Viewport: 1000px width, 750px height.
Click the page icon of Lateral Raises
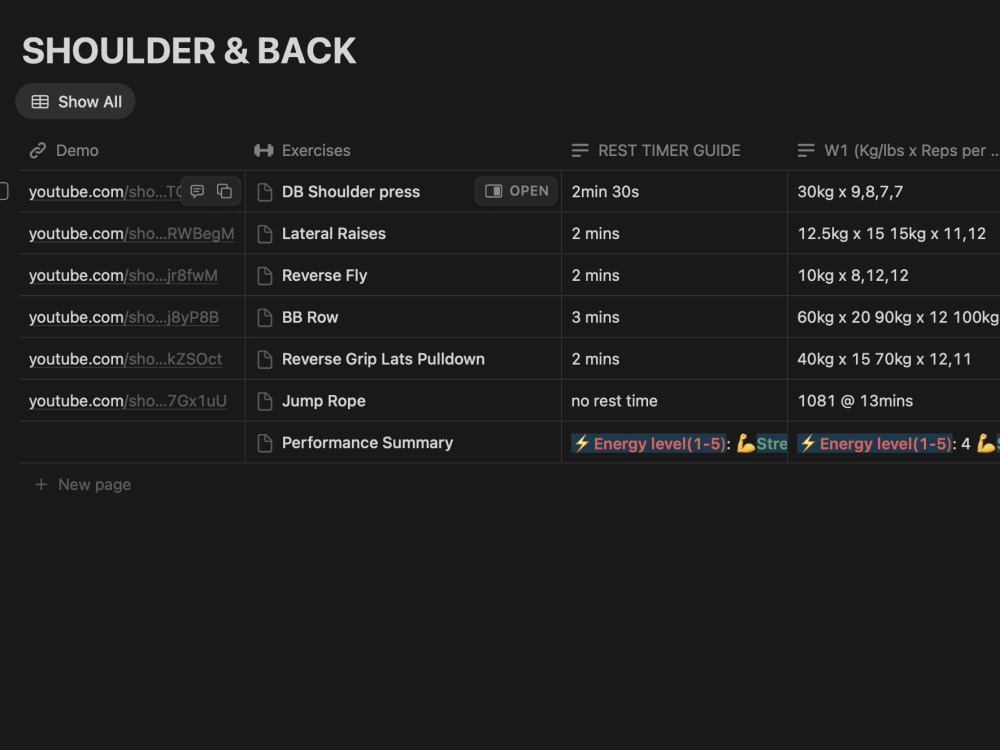[265, 234]
